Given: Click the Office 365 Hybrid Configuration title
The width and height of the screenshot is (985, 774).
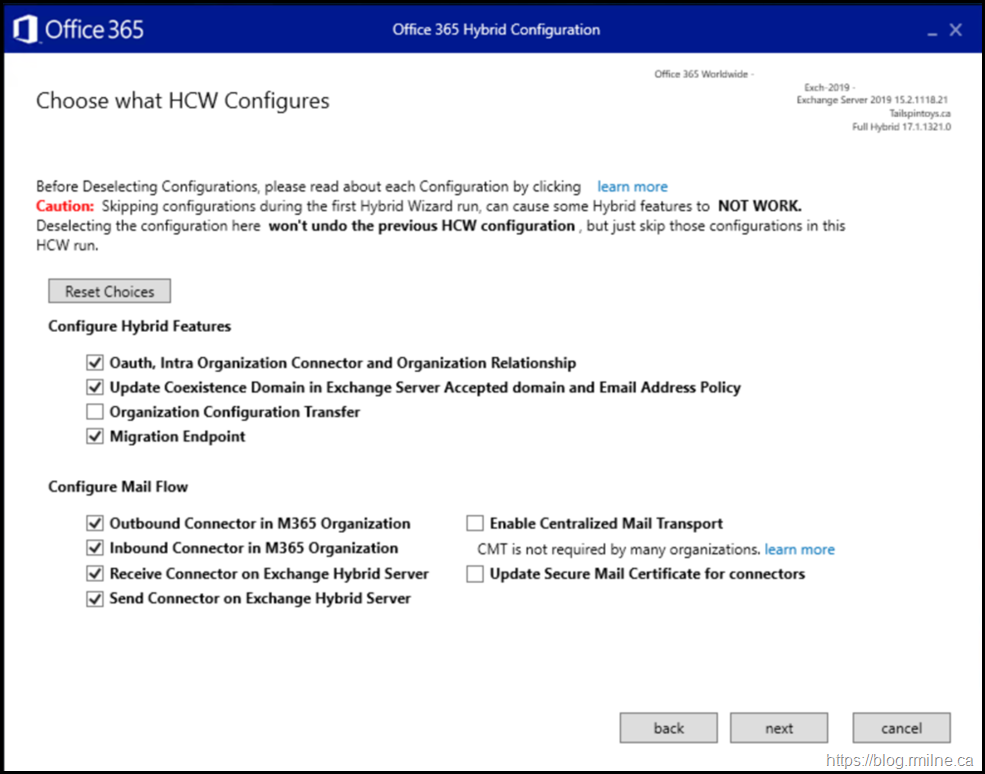Looking at the screenshot, I should (496, 30).
